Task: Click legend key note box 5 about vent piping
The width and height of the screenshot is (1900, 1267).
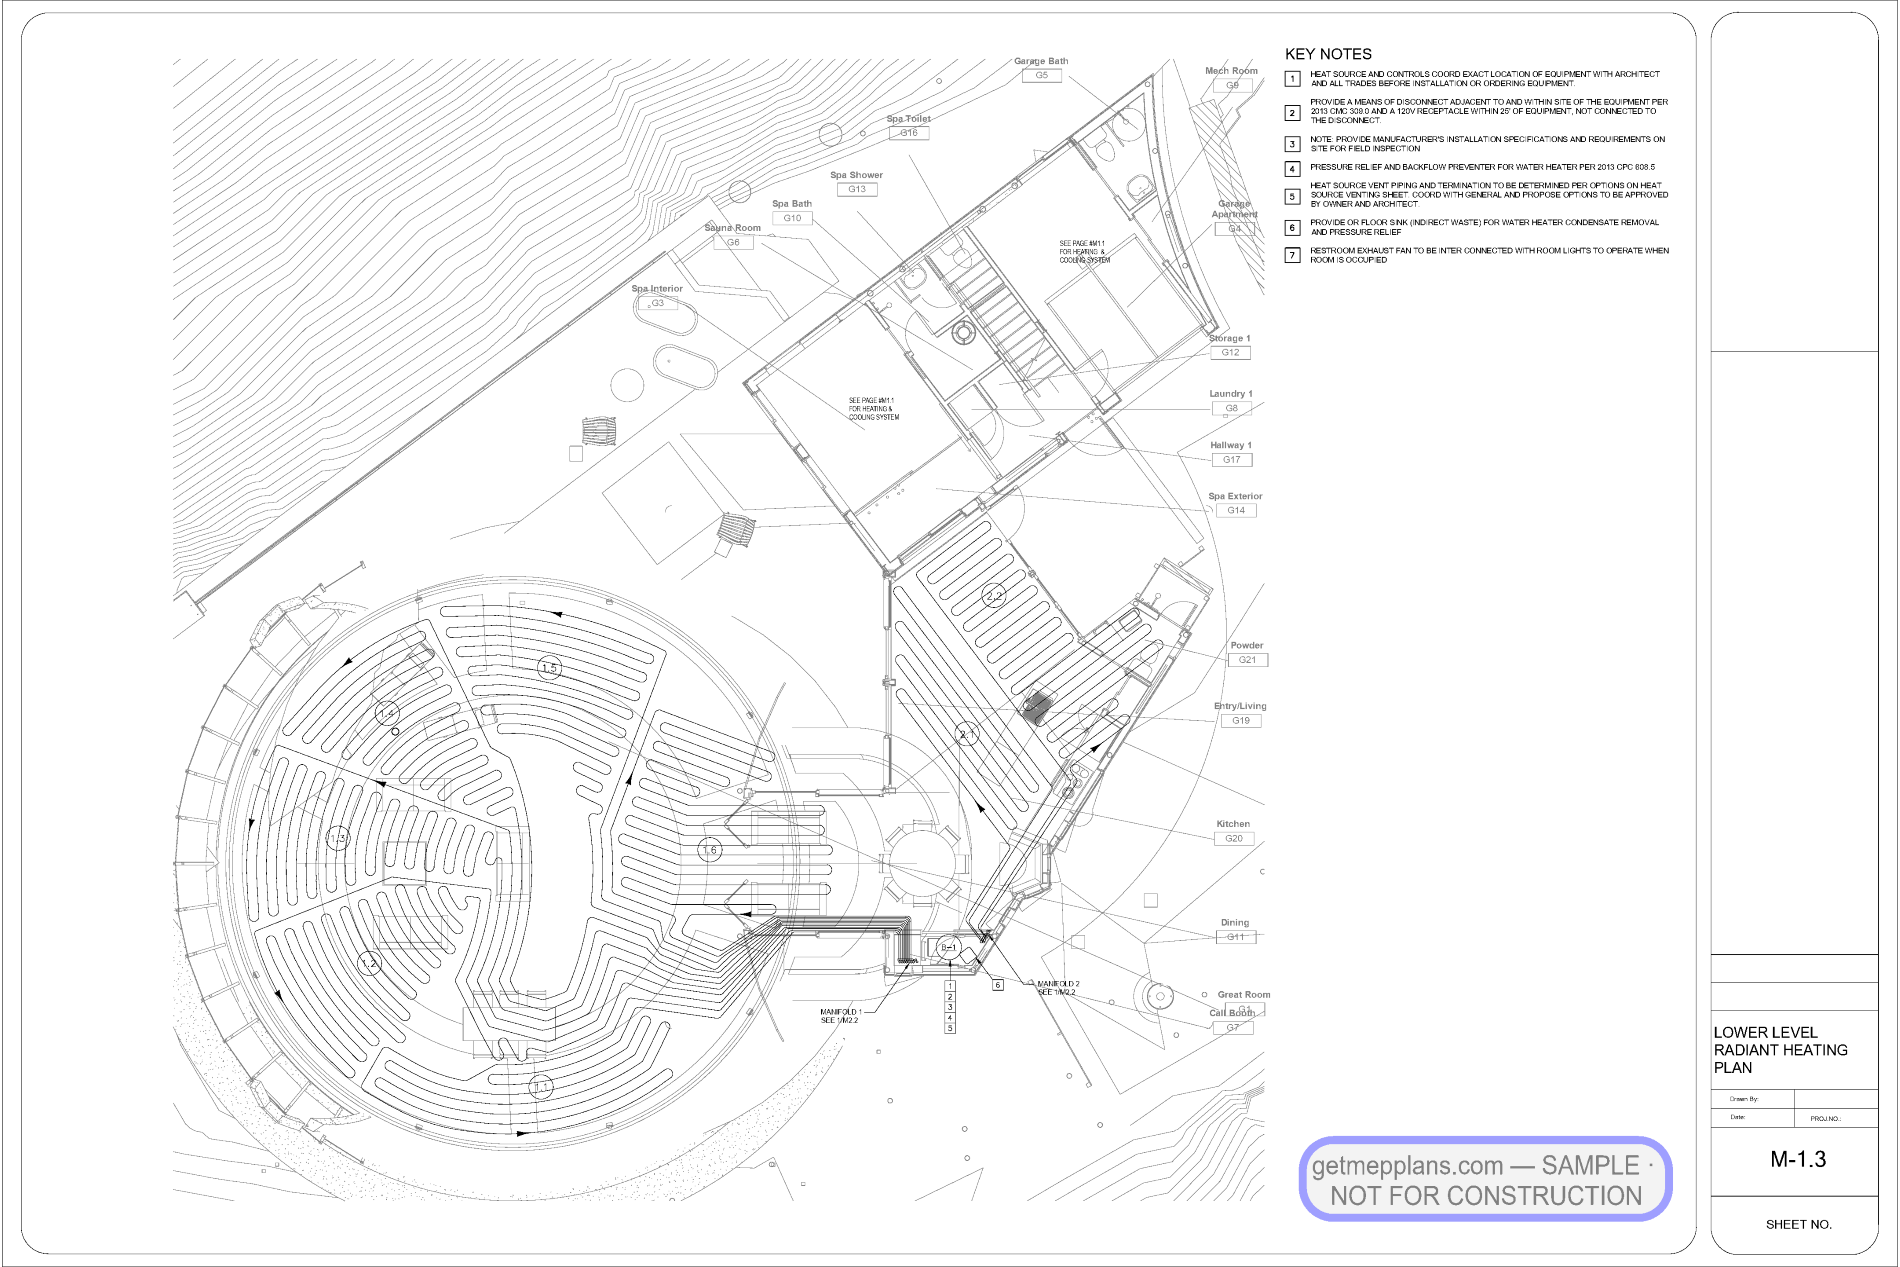Action: (x=1293, y=196)
